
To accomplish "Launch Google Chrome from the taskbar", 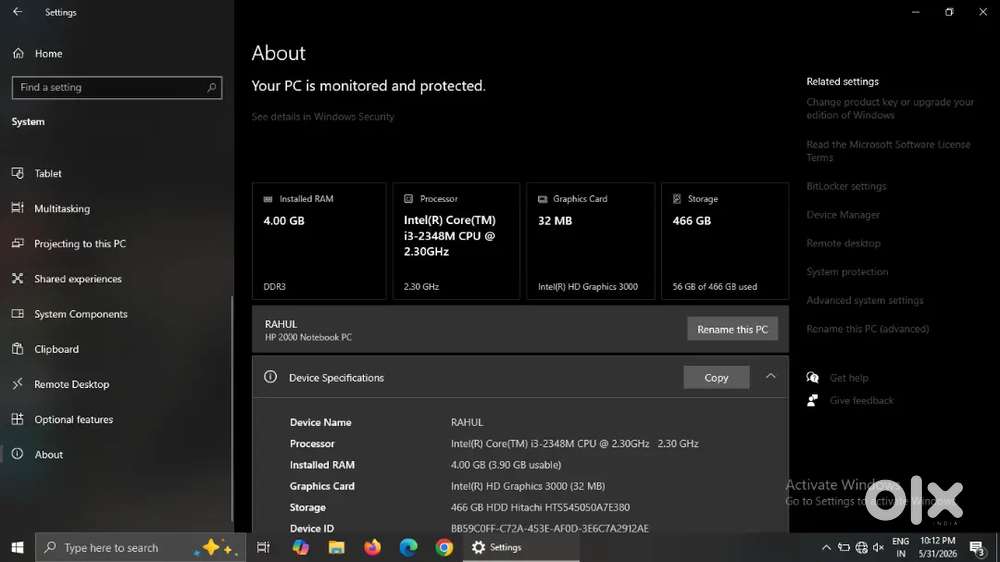I will pyautogui.click(x=445, y=547).
